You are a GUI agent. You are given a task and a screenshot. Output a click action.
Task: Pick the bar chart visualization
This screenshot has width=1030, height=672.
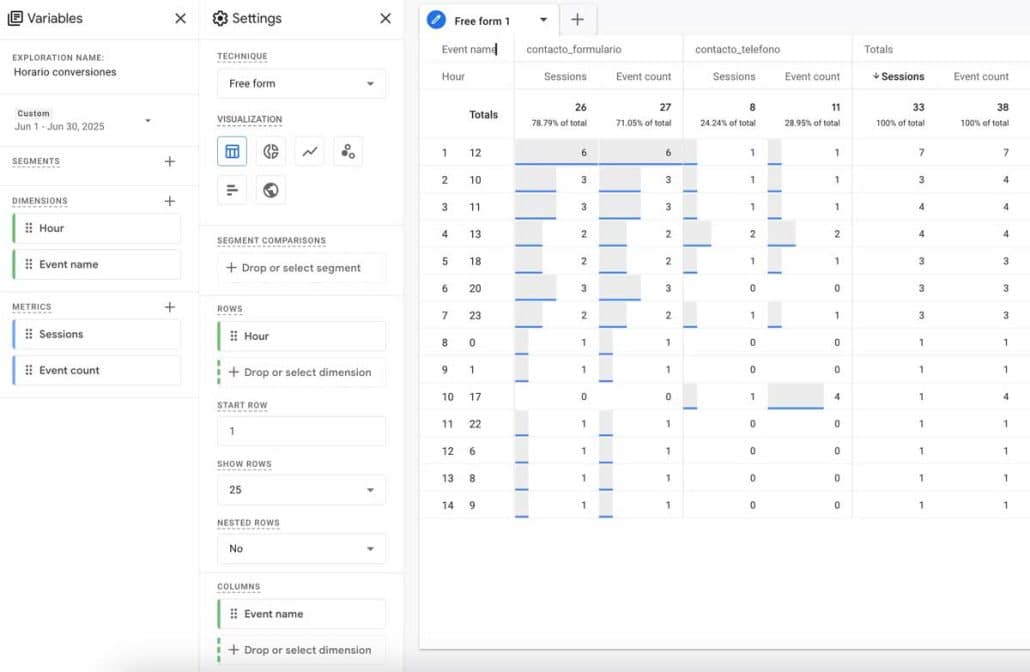[232, 189]
